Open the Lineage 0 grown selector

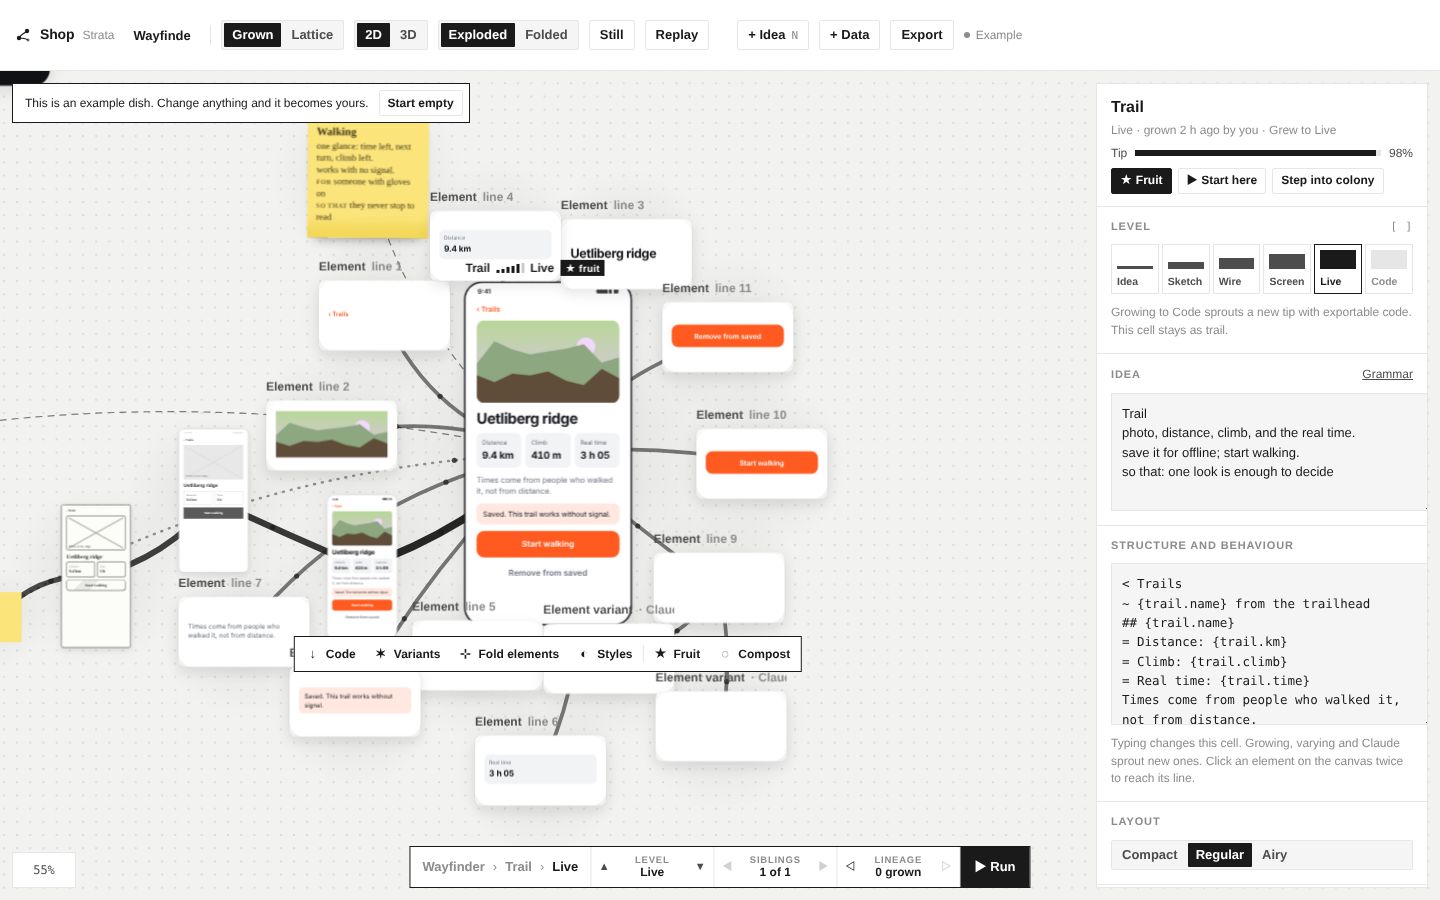coord(898,867)
